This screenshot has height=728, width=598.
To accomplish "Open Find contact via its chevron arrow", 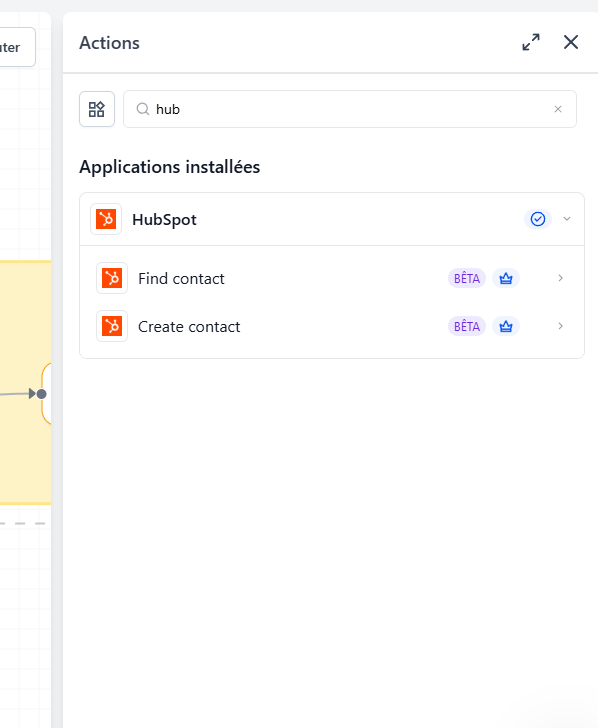I will click(560, 278).
